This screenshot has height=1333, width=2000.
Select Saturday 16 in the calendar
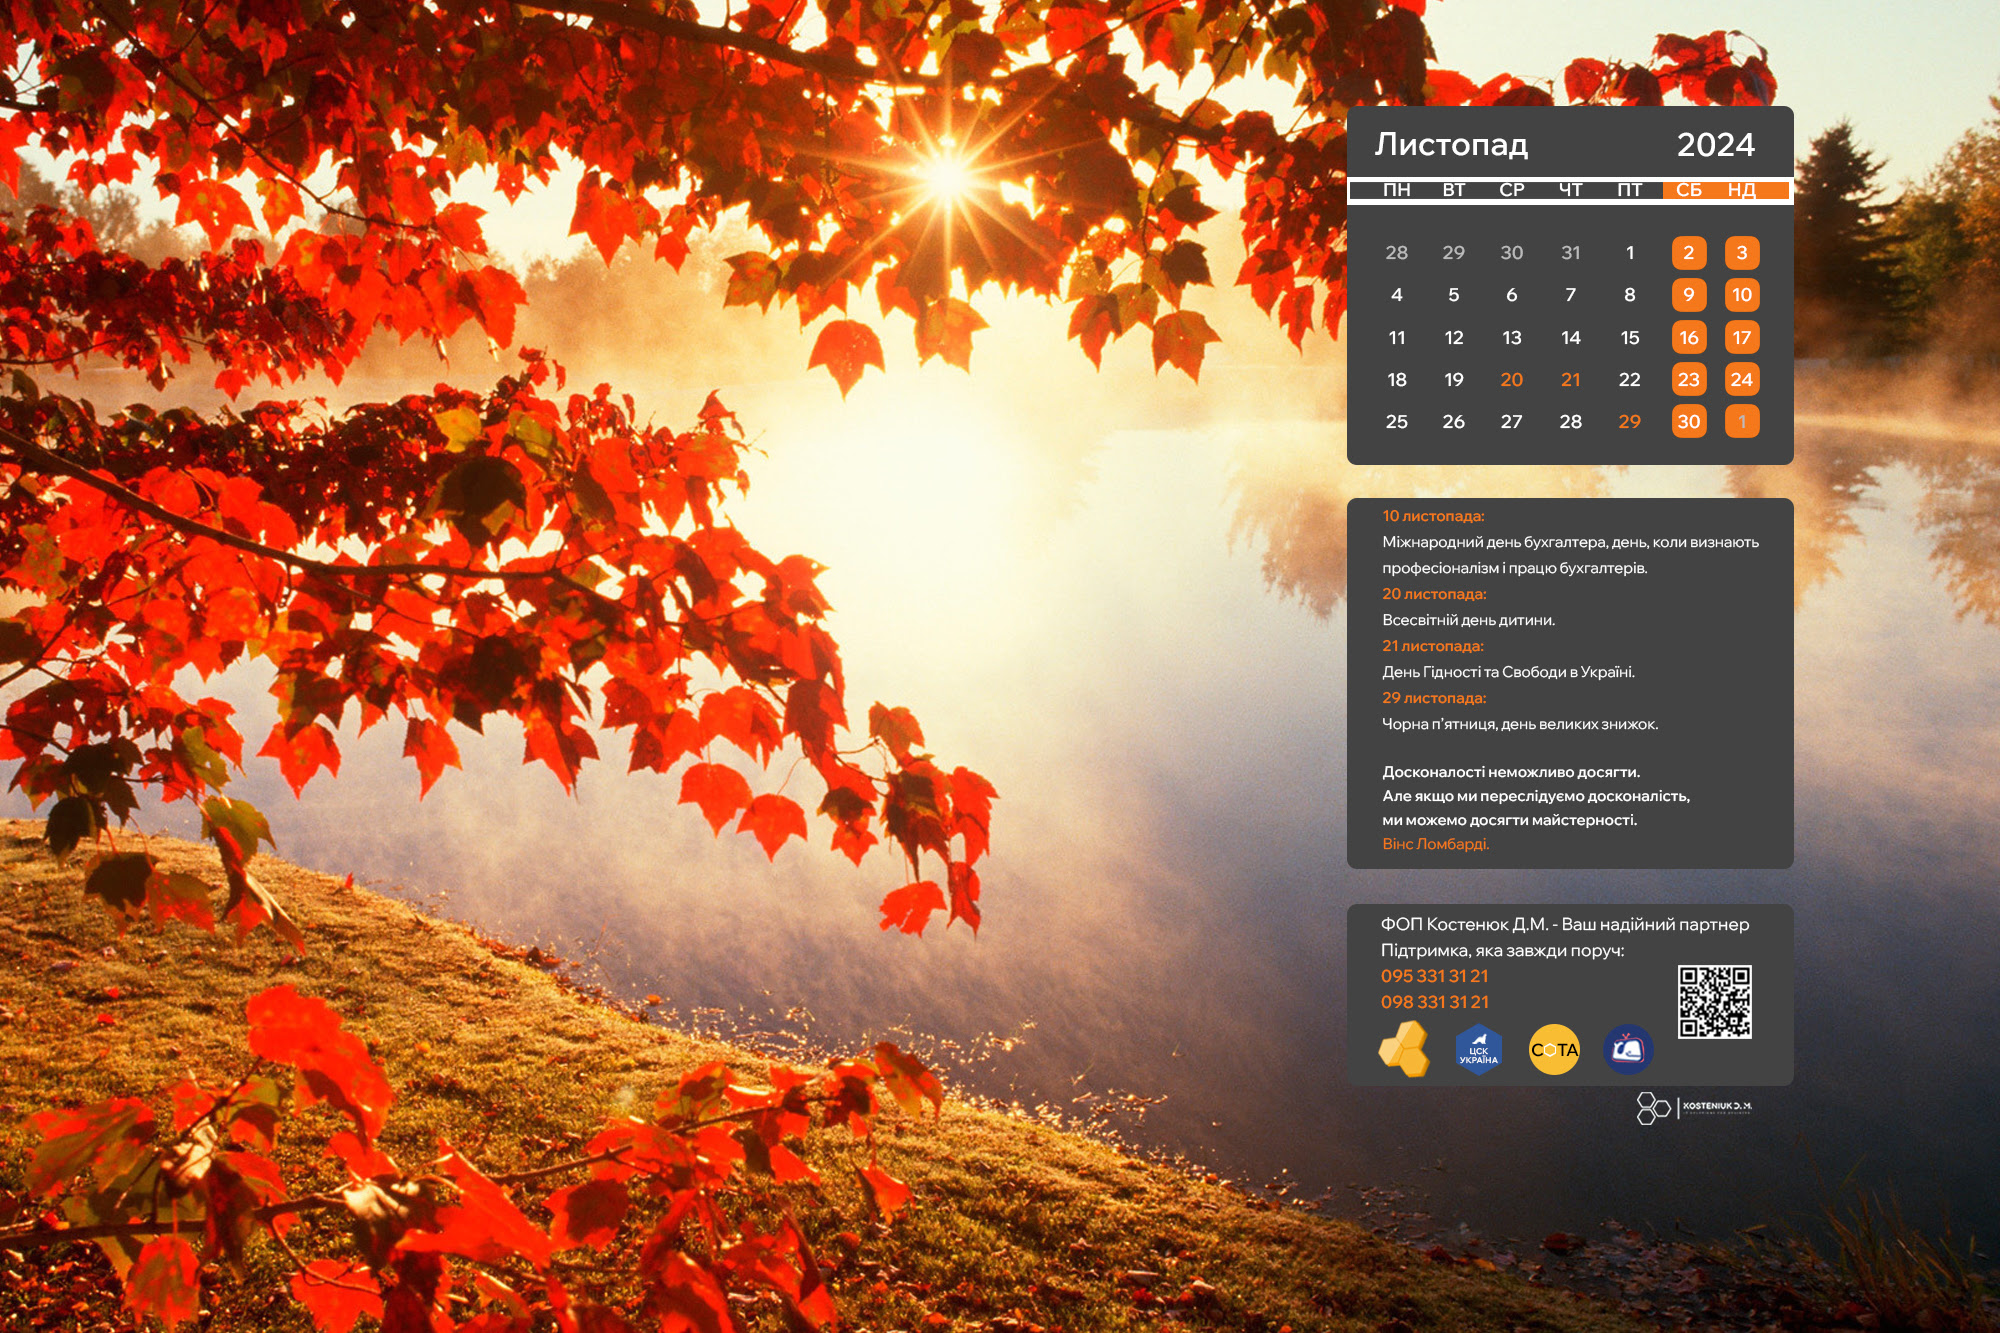1689,338
